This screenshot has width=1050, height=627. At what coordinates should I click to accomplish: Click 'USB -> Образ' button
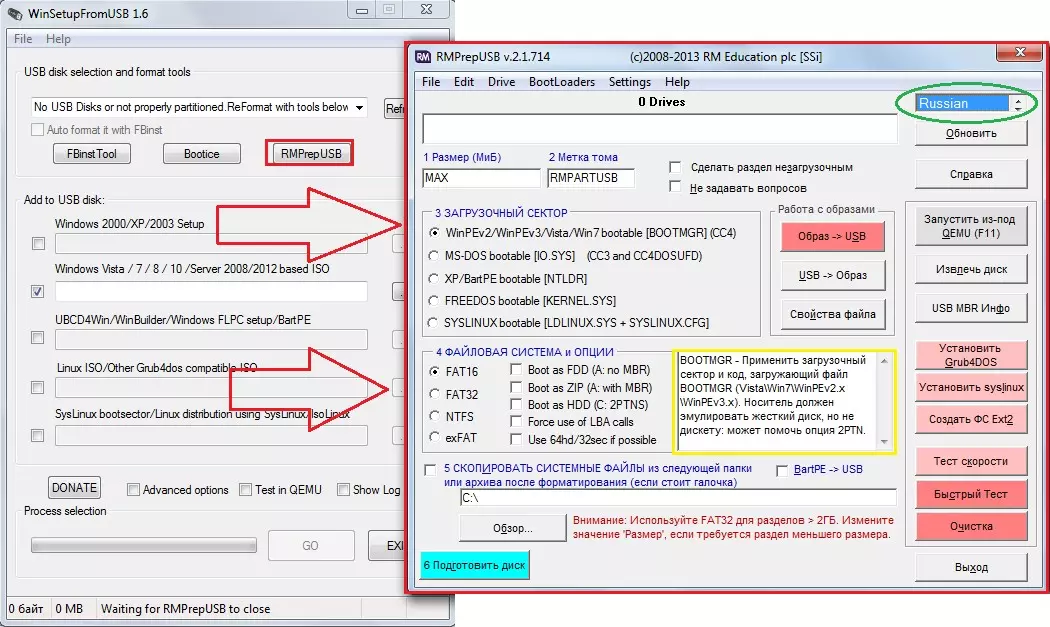pyautogui.click(x=832, y=275)
